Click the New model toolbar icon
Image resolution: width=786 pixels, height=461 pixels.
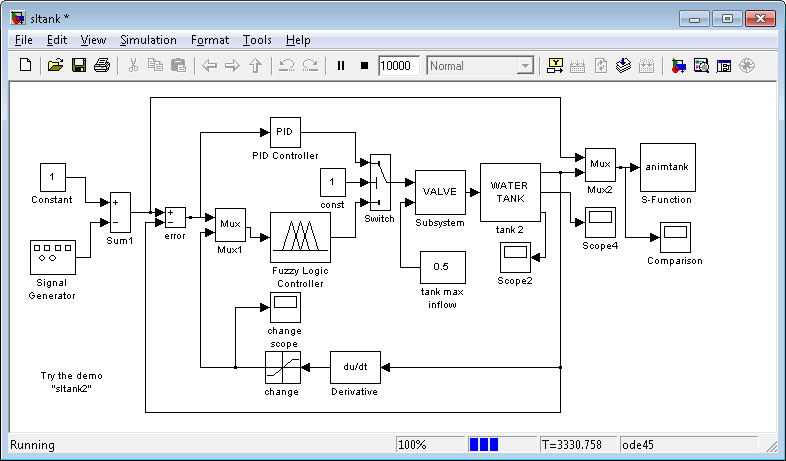pyautogui.click(x=25, y=66)
